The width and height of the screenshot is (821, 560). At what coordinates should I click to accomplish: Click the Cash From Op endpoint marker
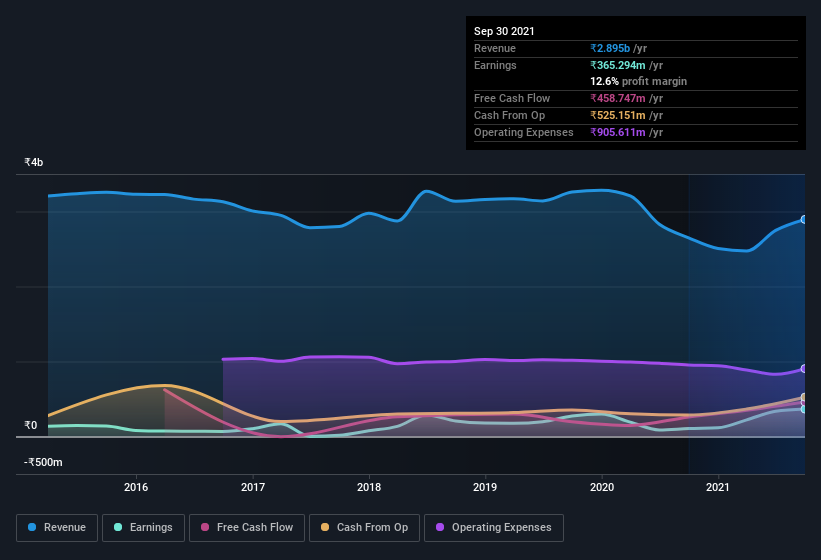(x=804, y=397)
